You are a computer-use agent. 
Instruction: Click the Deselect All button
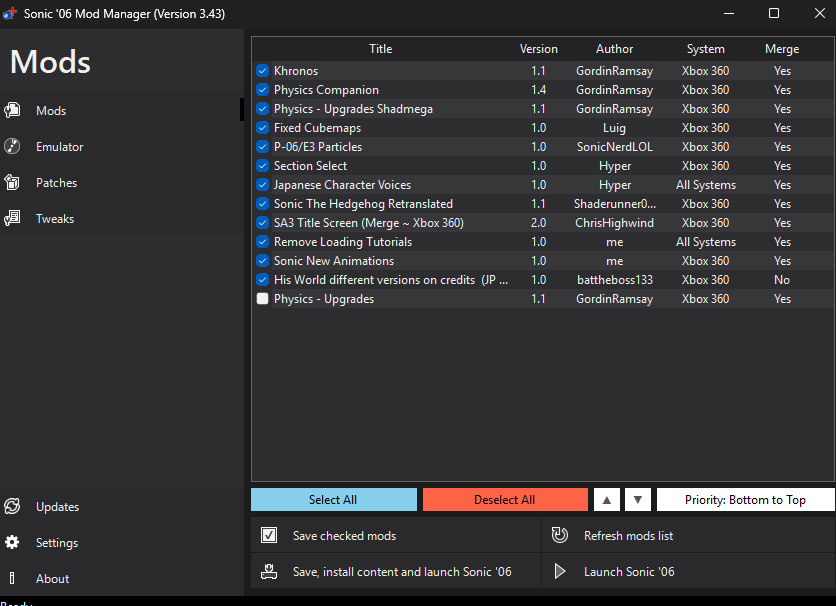[505, 500]
